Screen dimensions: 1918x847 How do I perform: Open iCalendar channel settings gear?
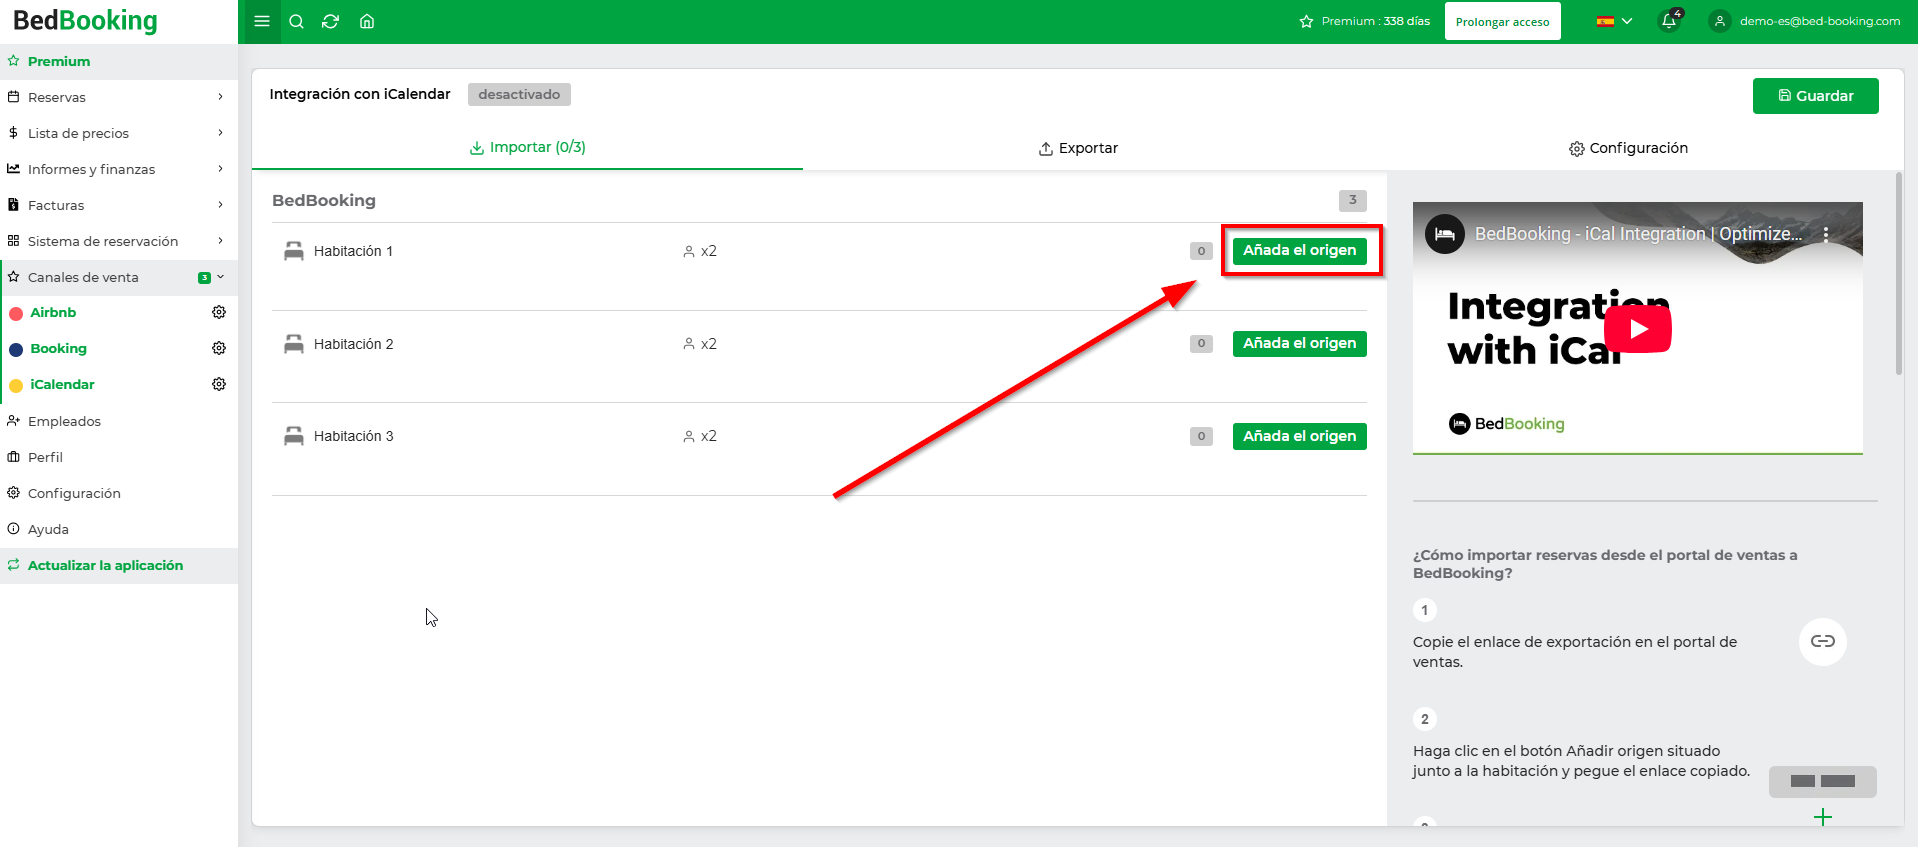[x=219, y=384]
